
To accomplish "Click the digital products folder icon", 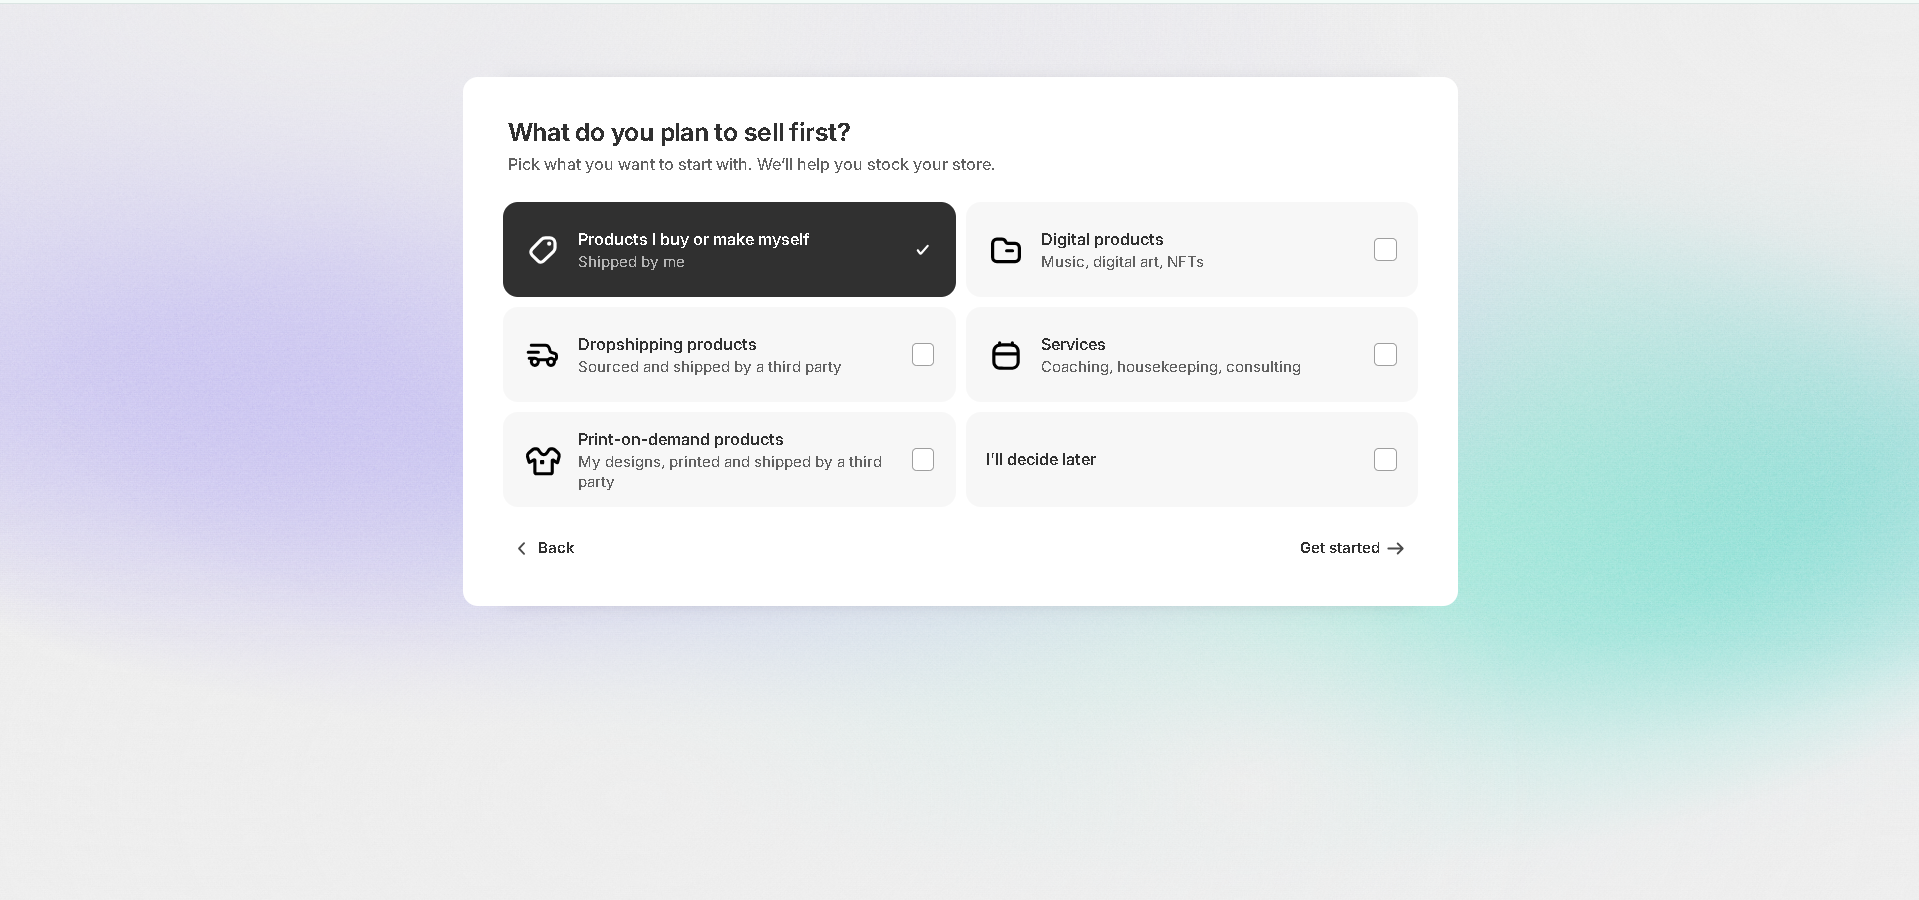I will [1005, 250].
